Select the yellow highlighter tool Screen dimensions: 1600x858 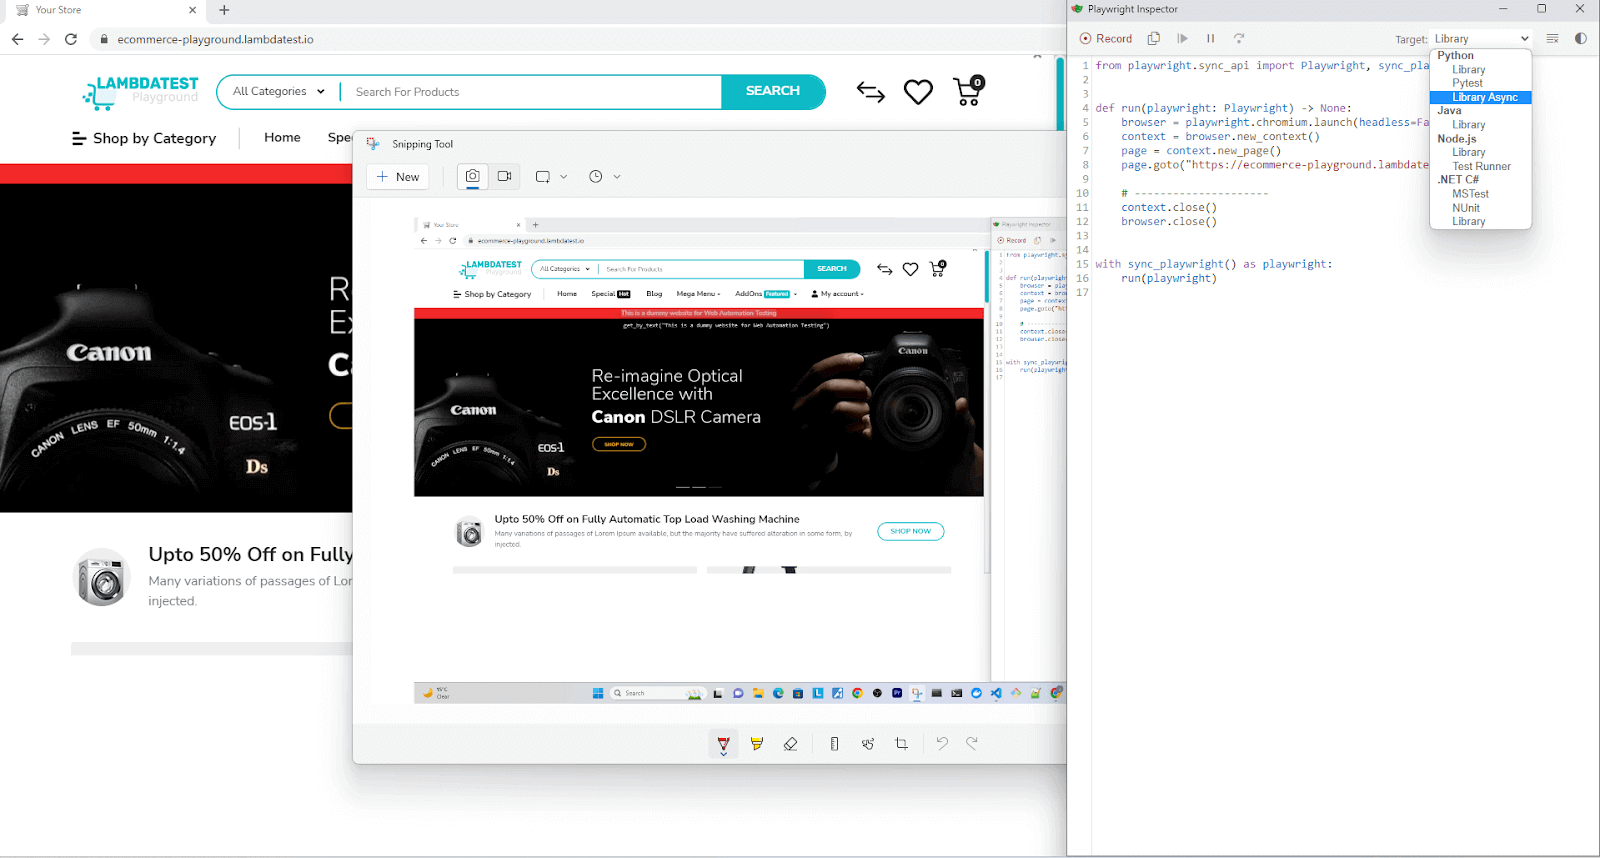pyautogui.click(x=757, y=743)
